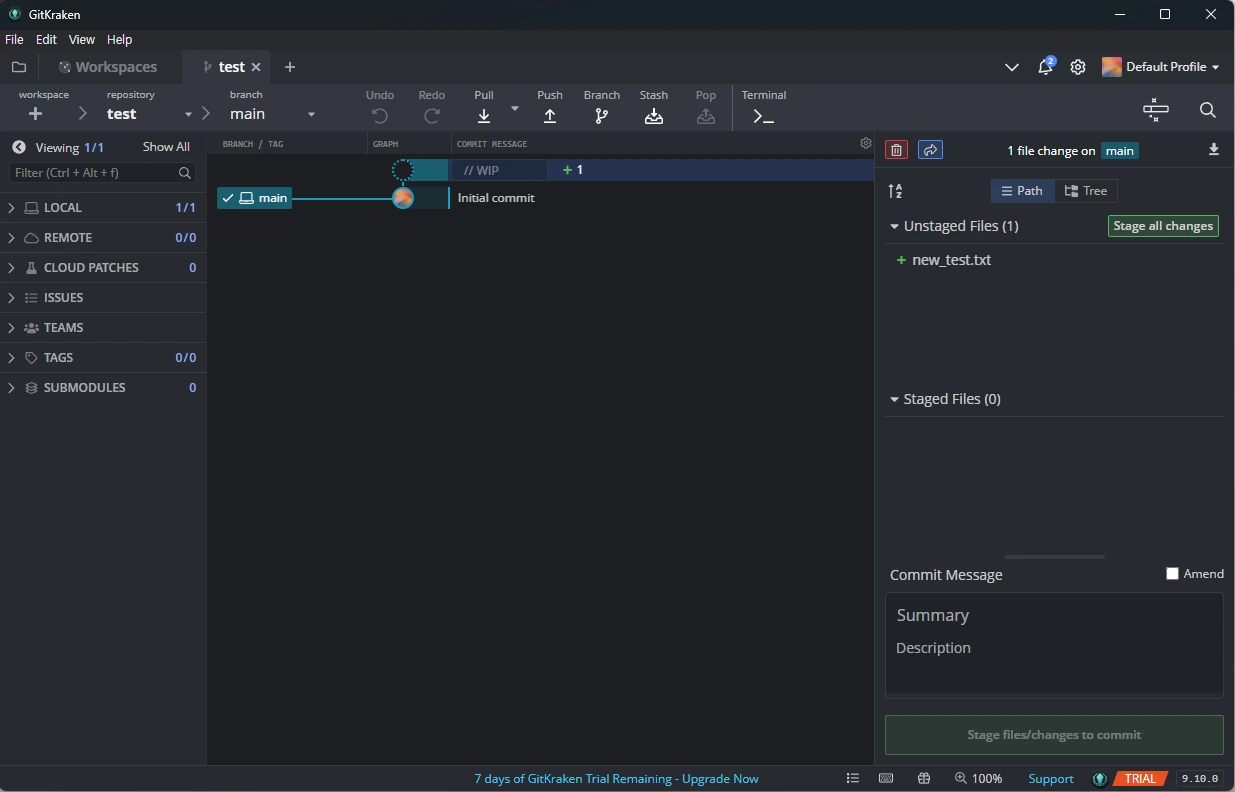Viewport: 1235px width, 792px height.
Task: Click the Pull toolbar icon
Action: click(484, 116)
